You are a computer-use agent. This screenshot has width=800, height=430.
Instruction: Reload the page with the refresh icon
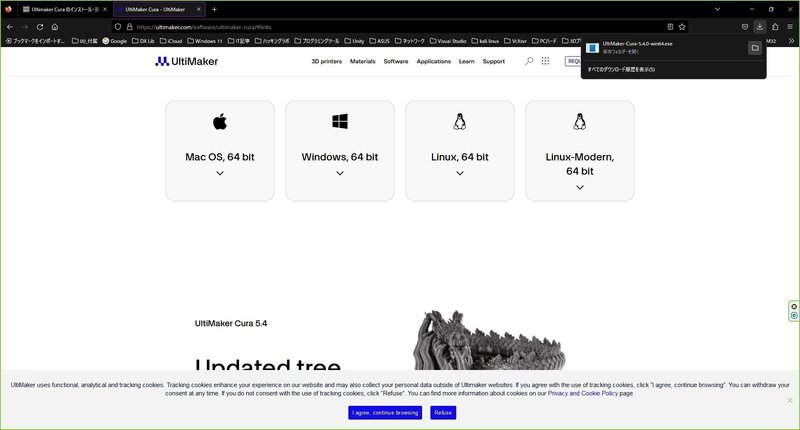40,27
